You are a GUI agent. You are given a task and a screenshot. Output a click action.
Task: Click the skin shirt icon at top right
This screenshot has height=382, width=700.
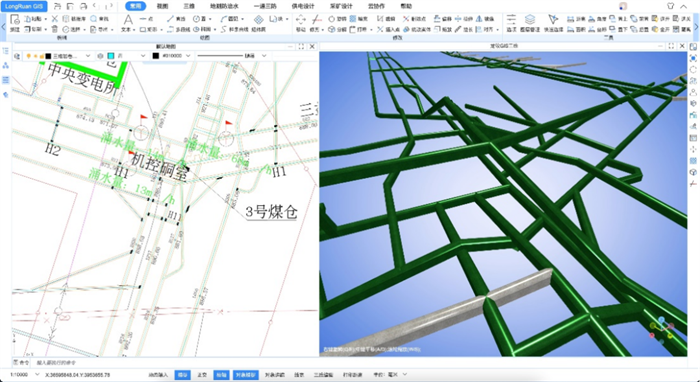tap(670, 6)
